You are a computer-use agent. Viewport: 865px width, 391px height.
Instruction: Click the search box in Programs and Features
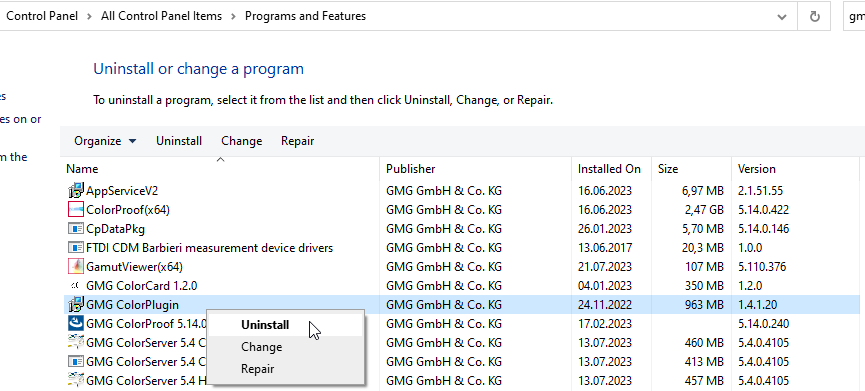[x=855, y=17]
